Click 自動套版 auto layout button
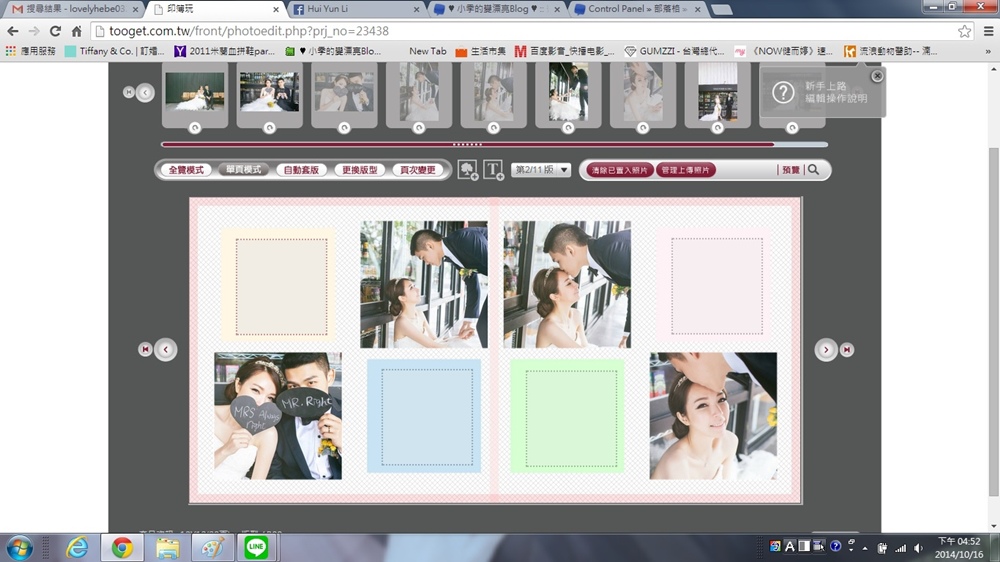 (x=302, y=170)
